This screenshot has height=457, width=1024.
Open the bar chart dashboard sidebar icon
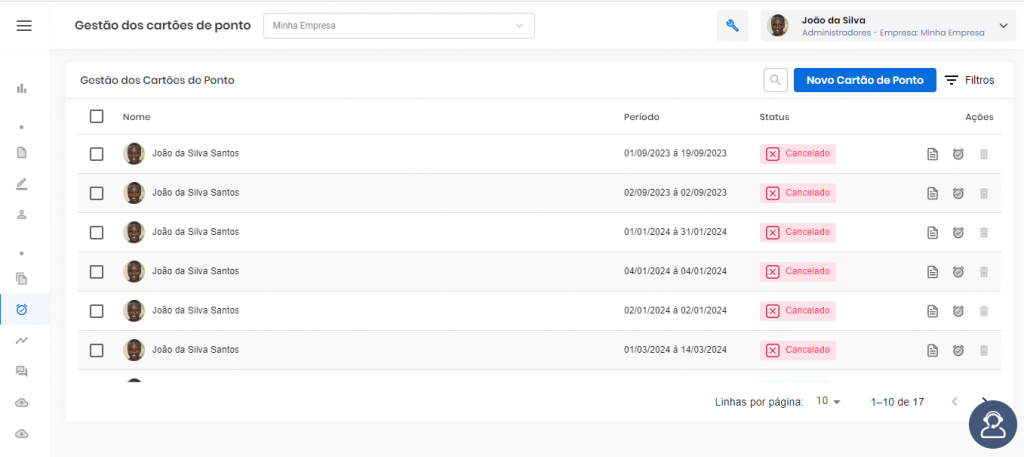click(22, 88)
